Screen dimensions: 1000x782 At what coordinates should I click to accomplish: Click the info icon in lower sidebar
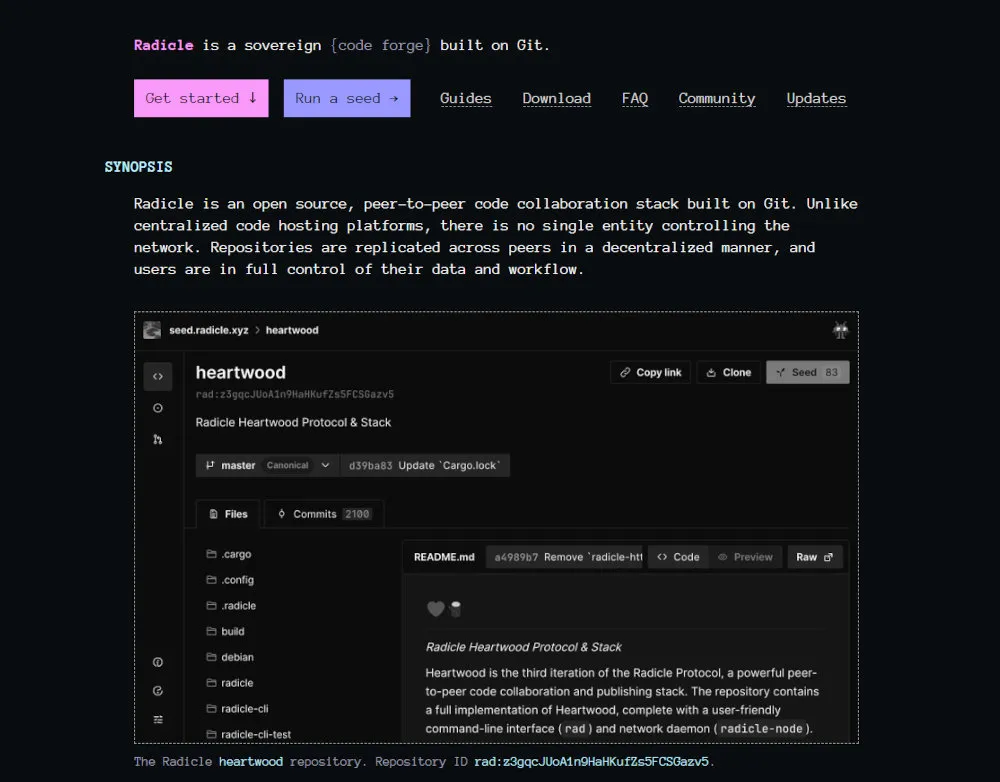(158, 662)
